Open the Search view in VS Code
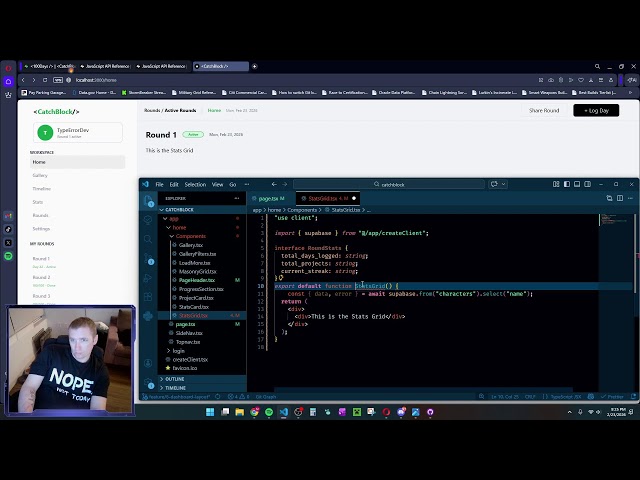This screenshot has height=480, width=640. pos(148,239)
